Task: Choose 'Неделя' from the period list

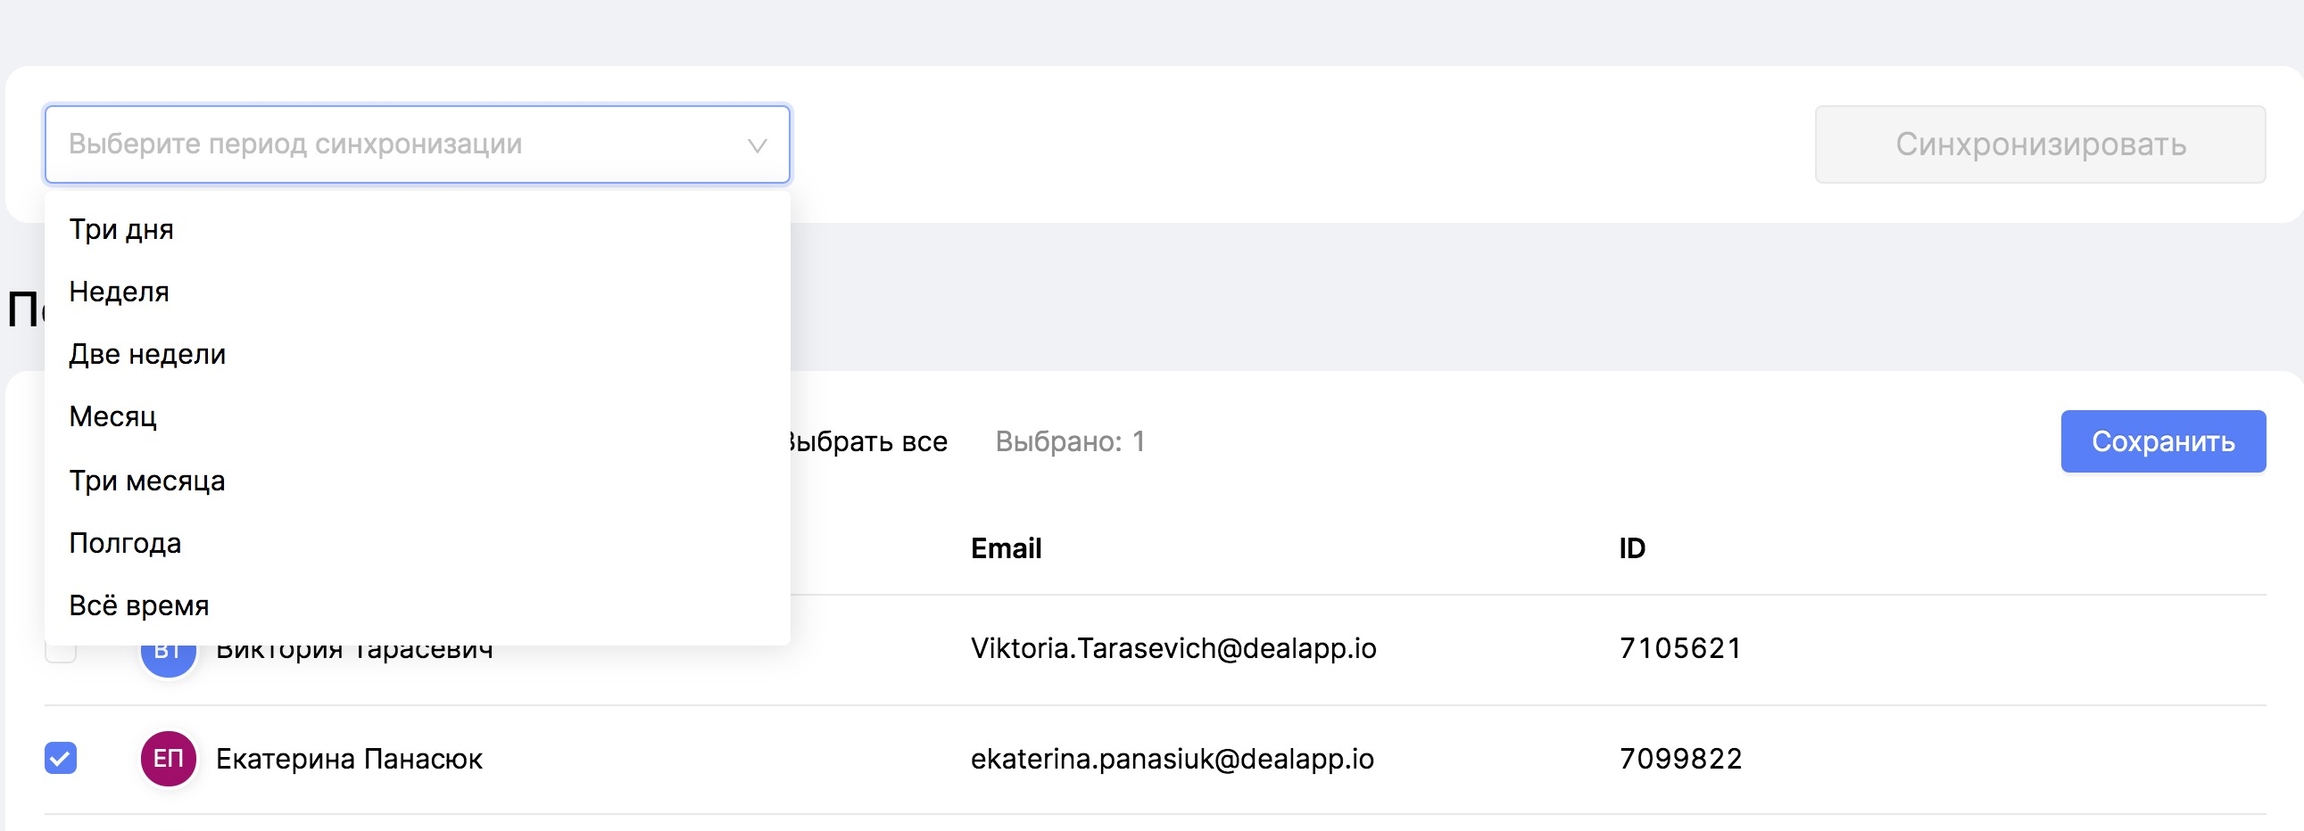Action: click(119, 292)
